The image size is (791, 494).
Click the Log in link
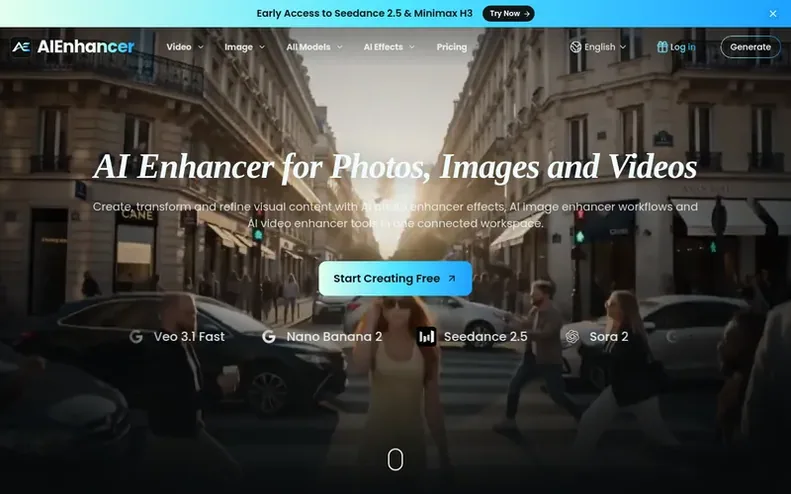(x=683, y=47)
